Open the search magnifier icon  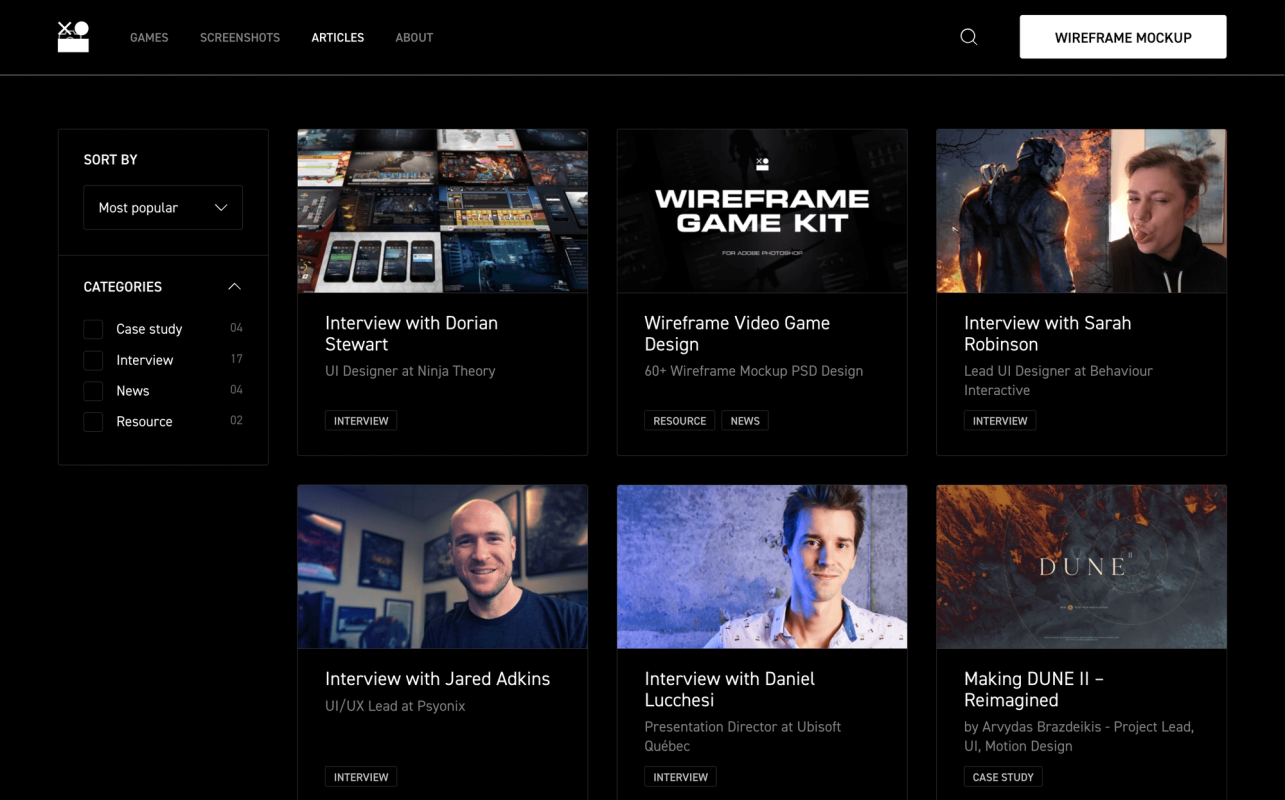tap(968, 37)
